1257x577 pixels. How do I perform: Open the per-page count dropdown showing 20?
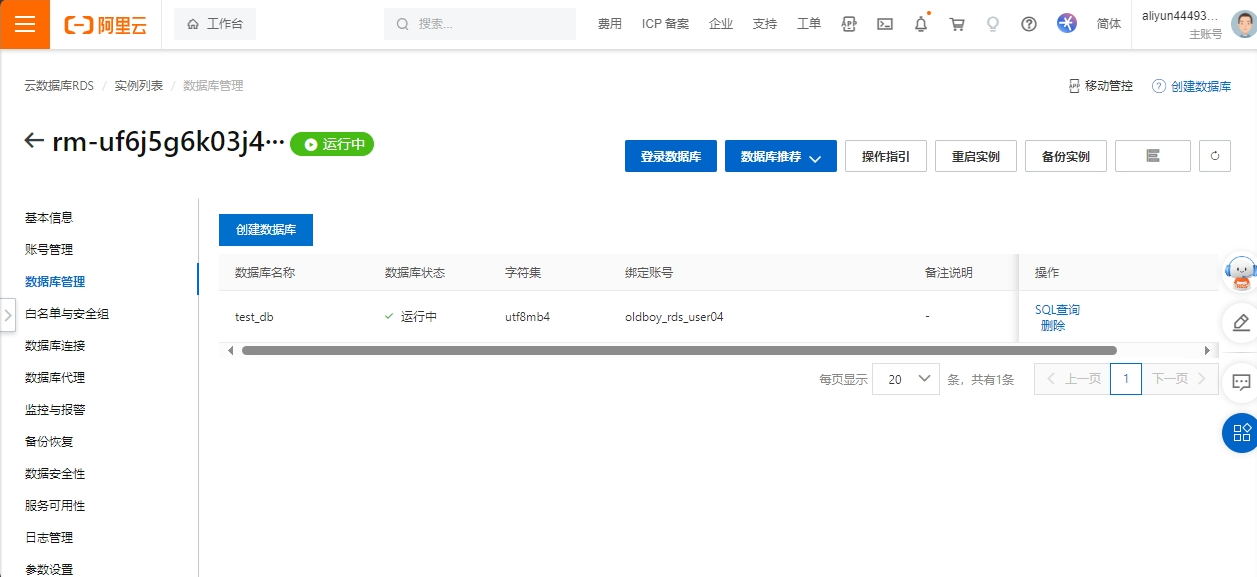coord(906,379)
